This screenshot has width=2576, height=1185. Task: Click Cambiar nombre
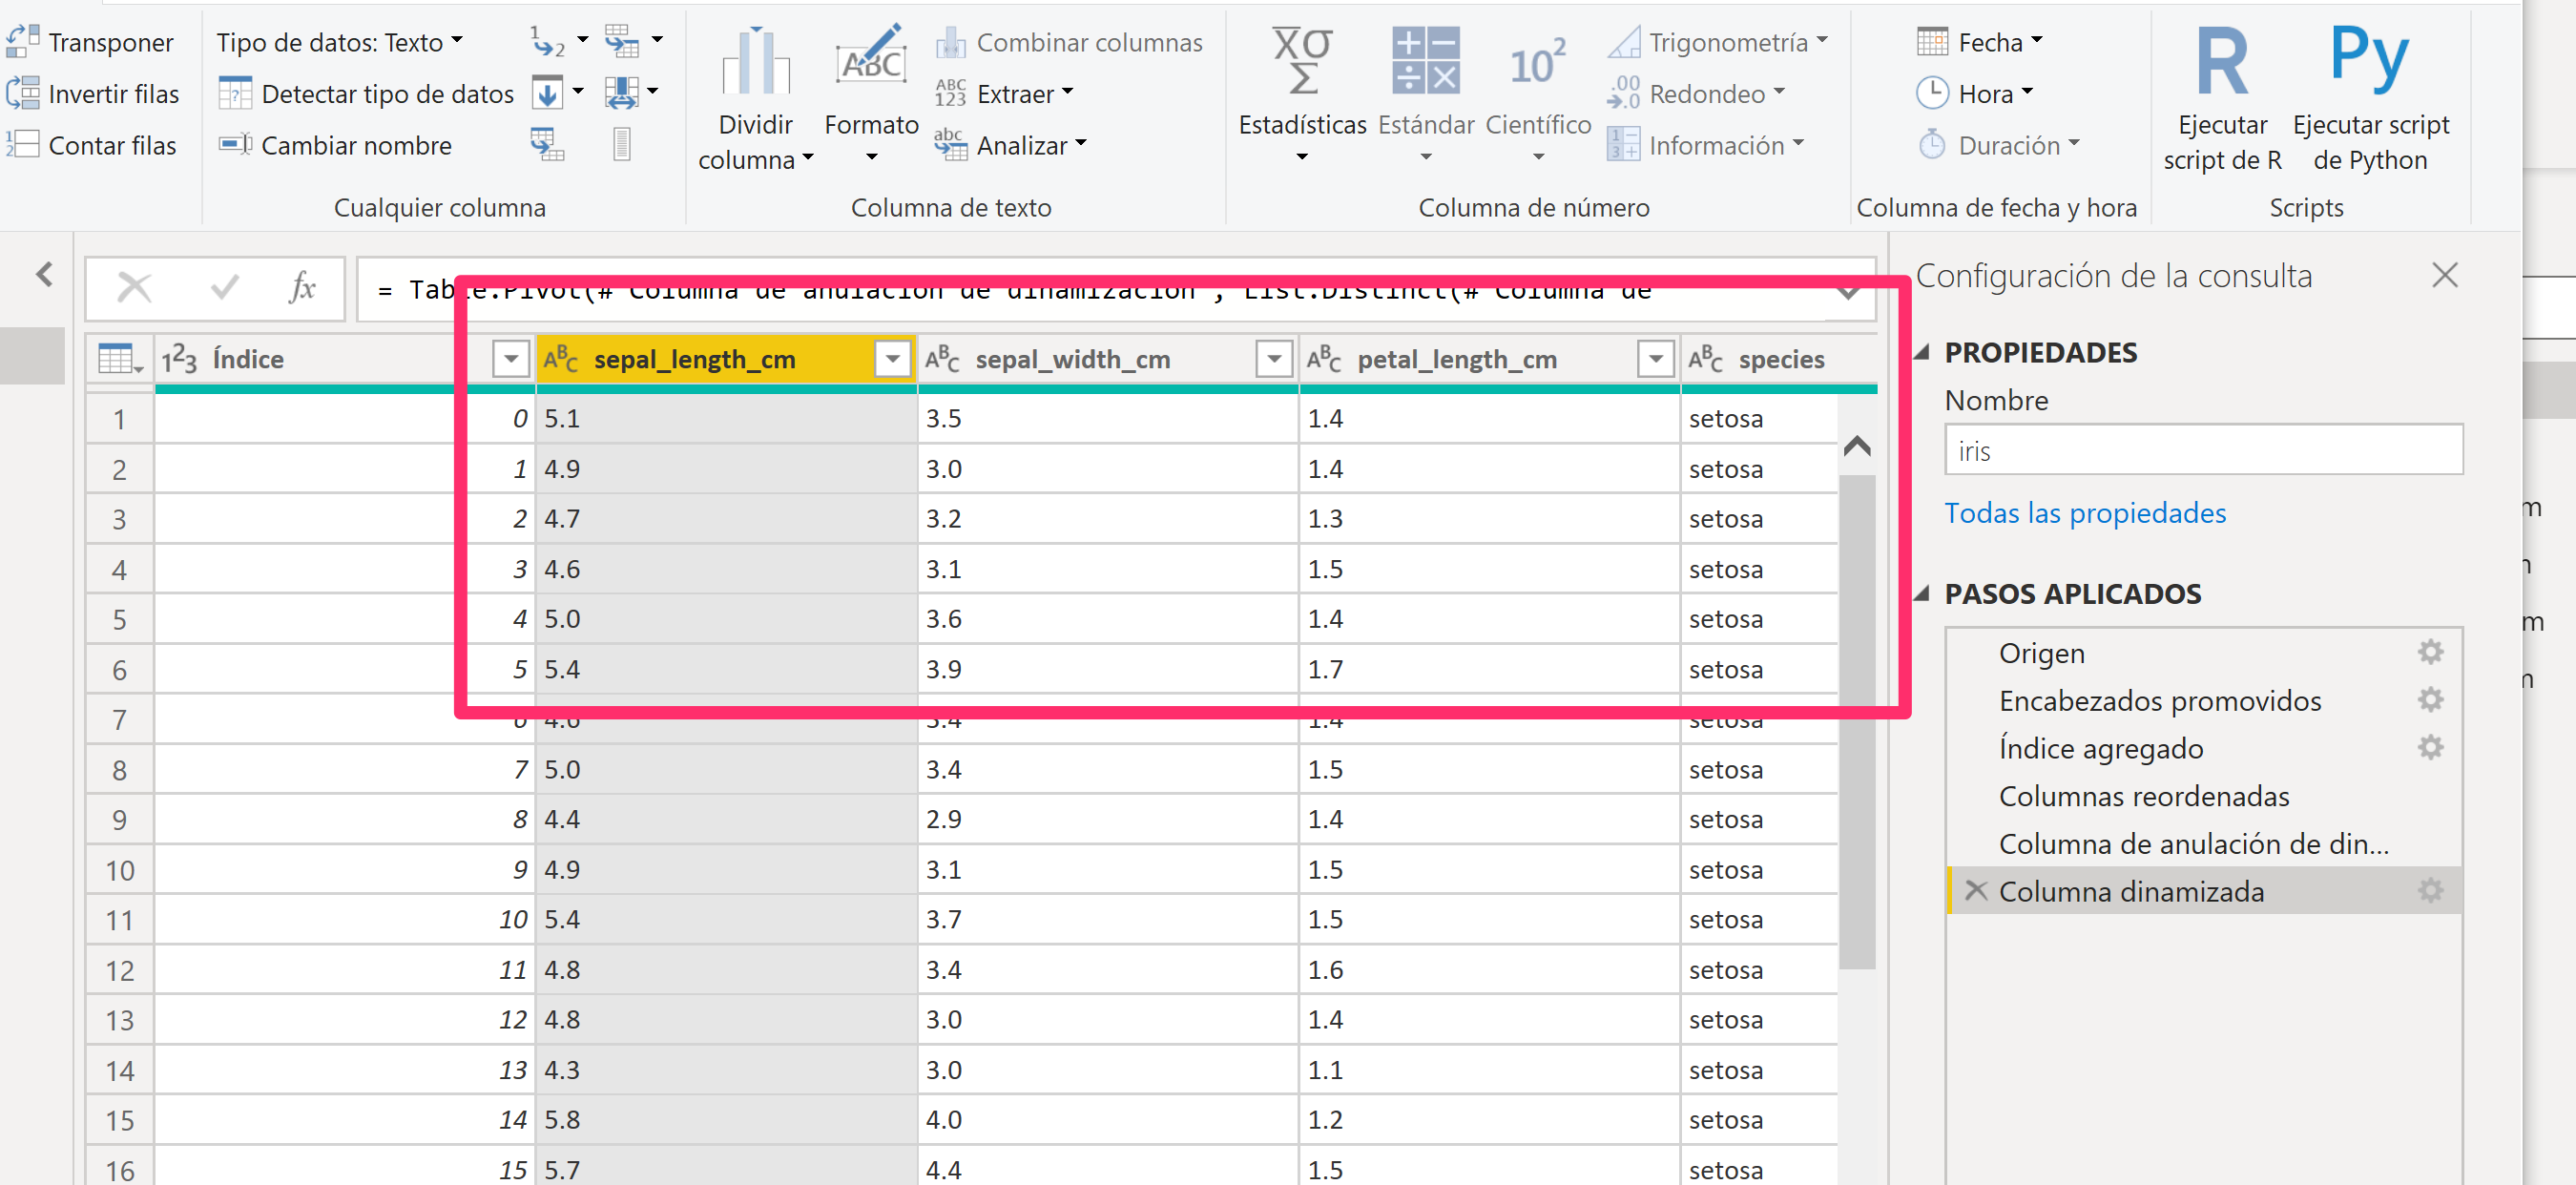pos(336,145)
